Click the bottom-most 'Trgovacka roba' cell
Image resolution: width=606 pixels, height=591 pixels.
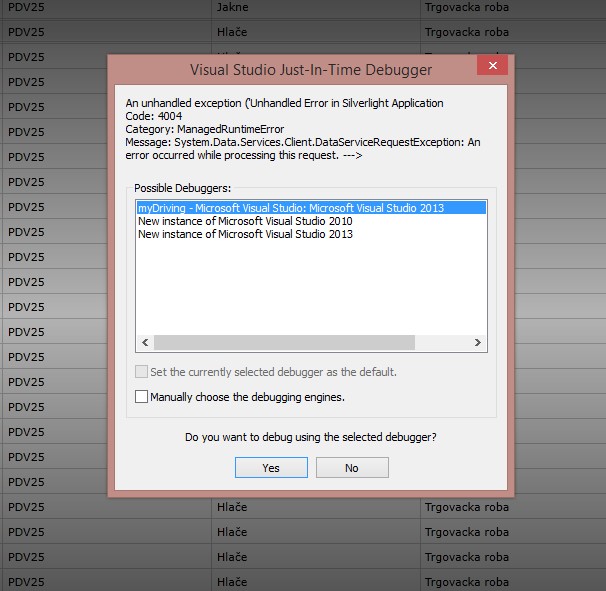click(x=513, y=581)
